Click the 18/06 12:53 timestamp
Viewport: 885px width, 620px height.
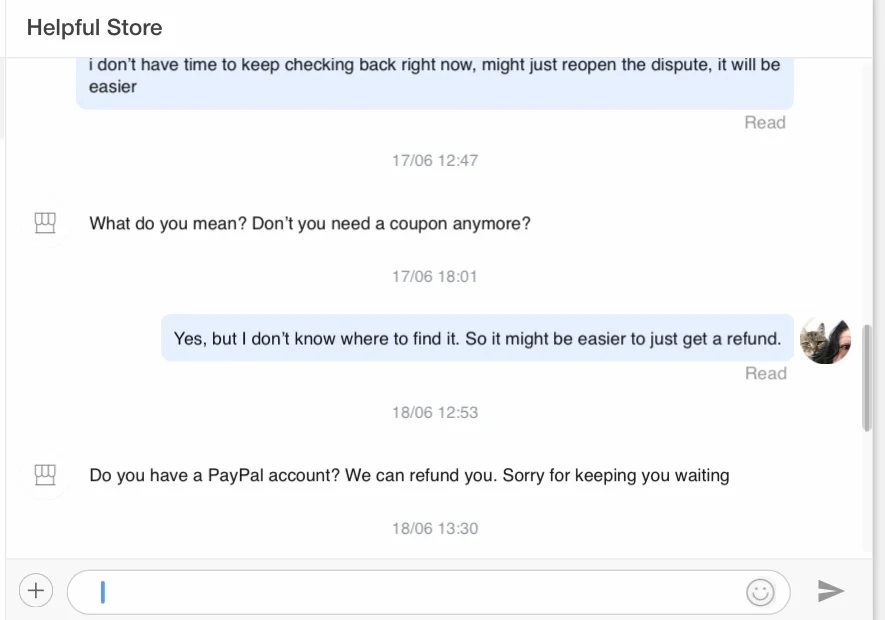coord(435,412)
